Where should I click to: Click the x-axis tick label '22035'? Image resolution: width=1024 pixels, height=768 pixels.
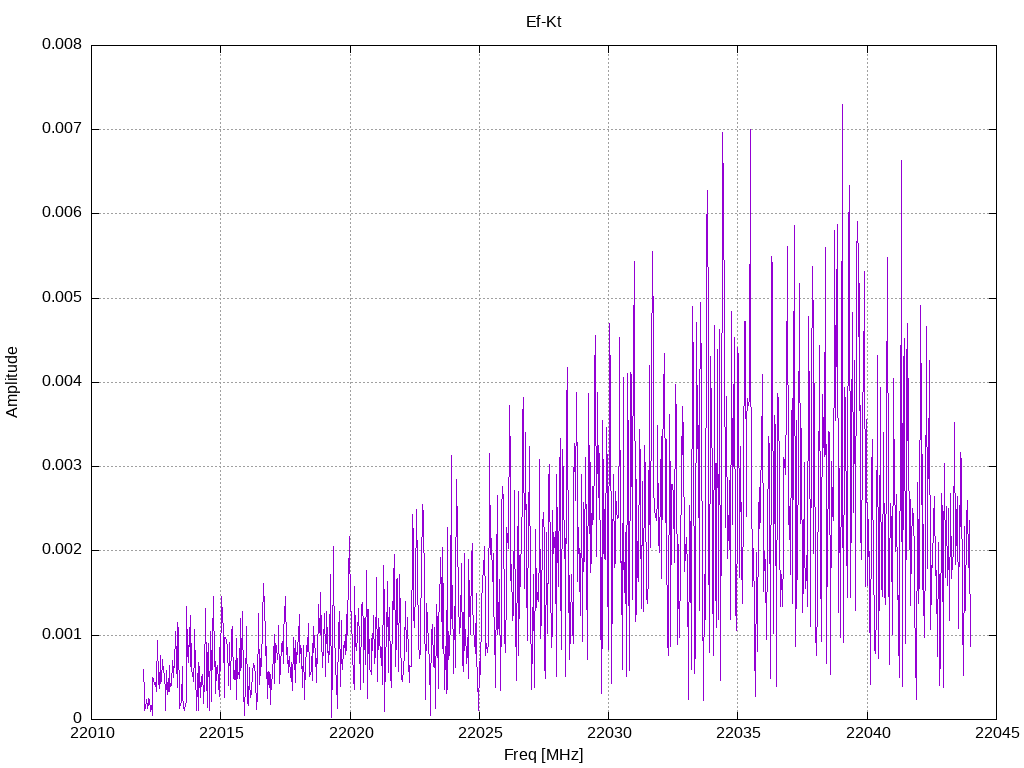click(738, 733)
